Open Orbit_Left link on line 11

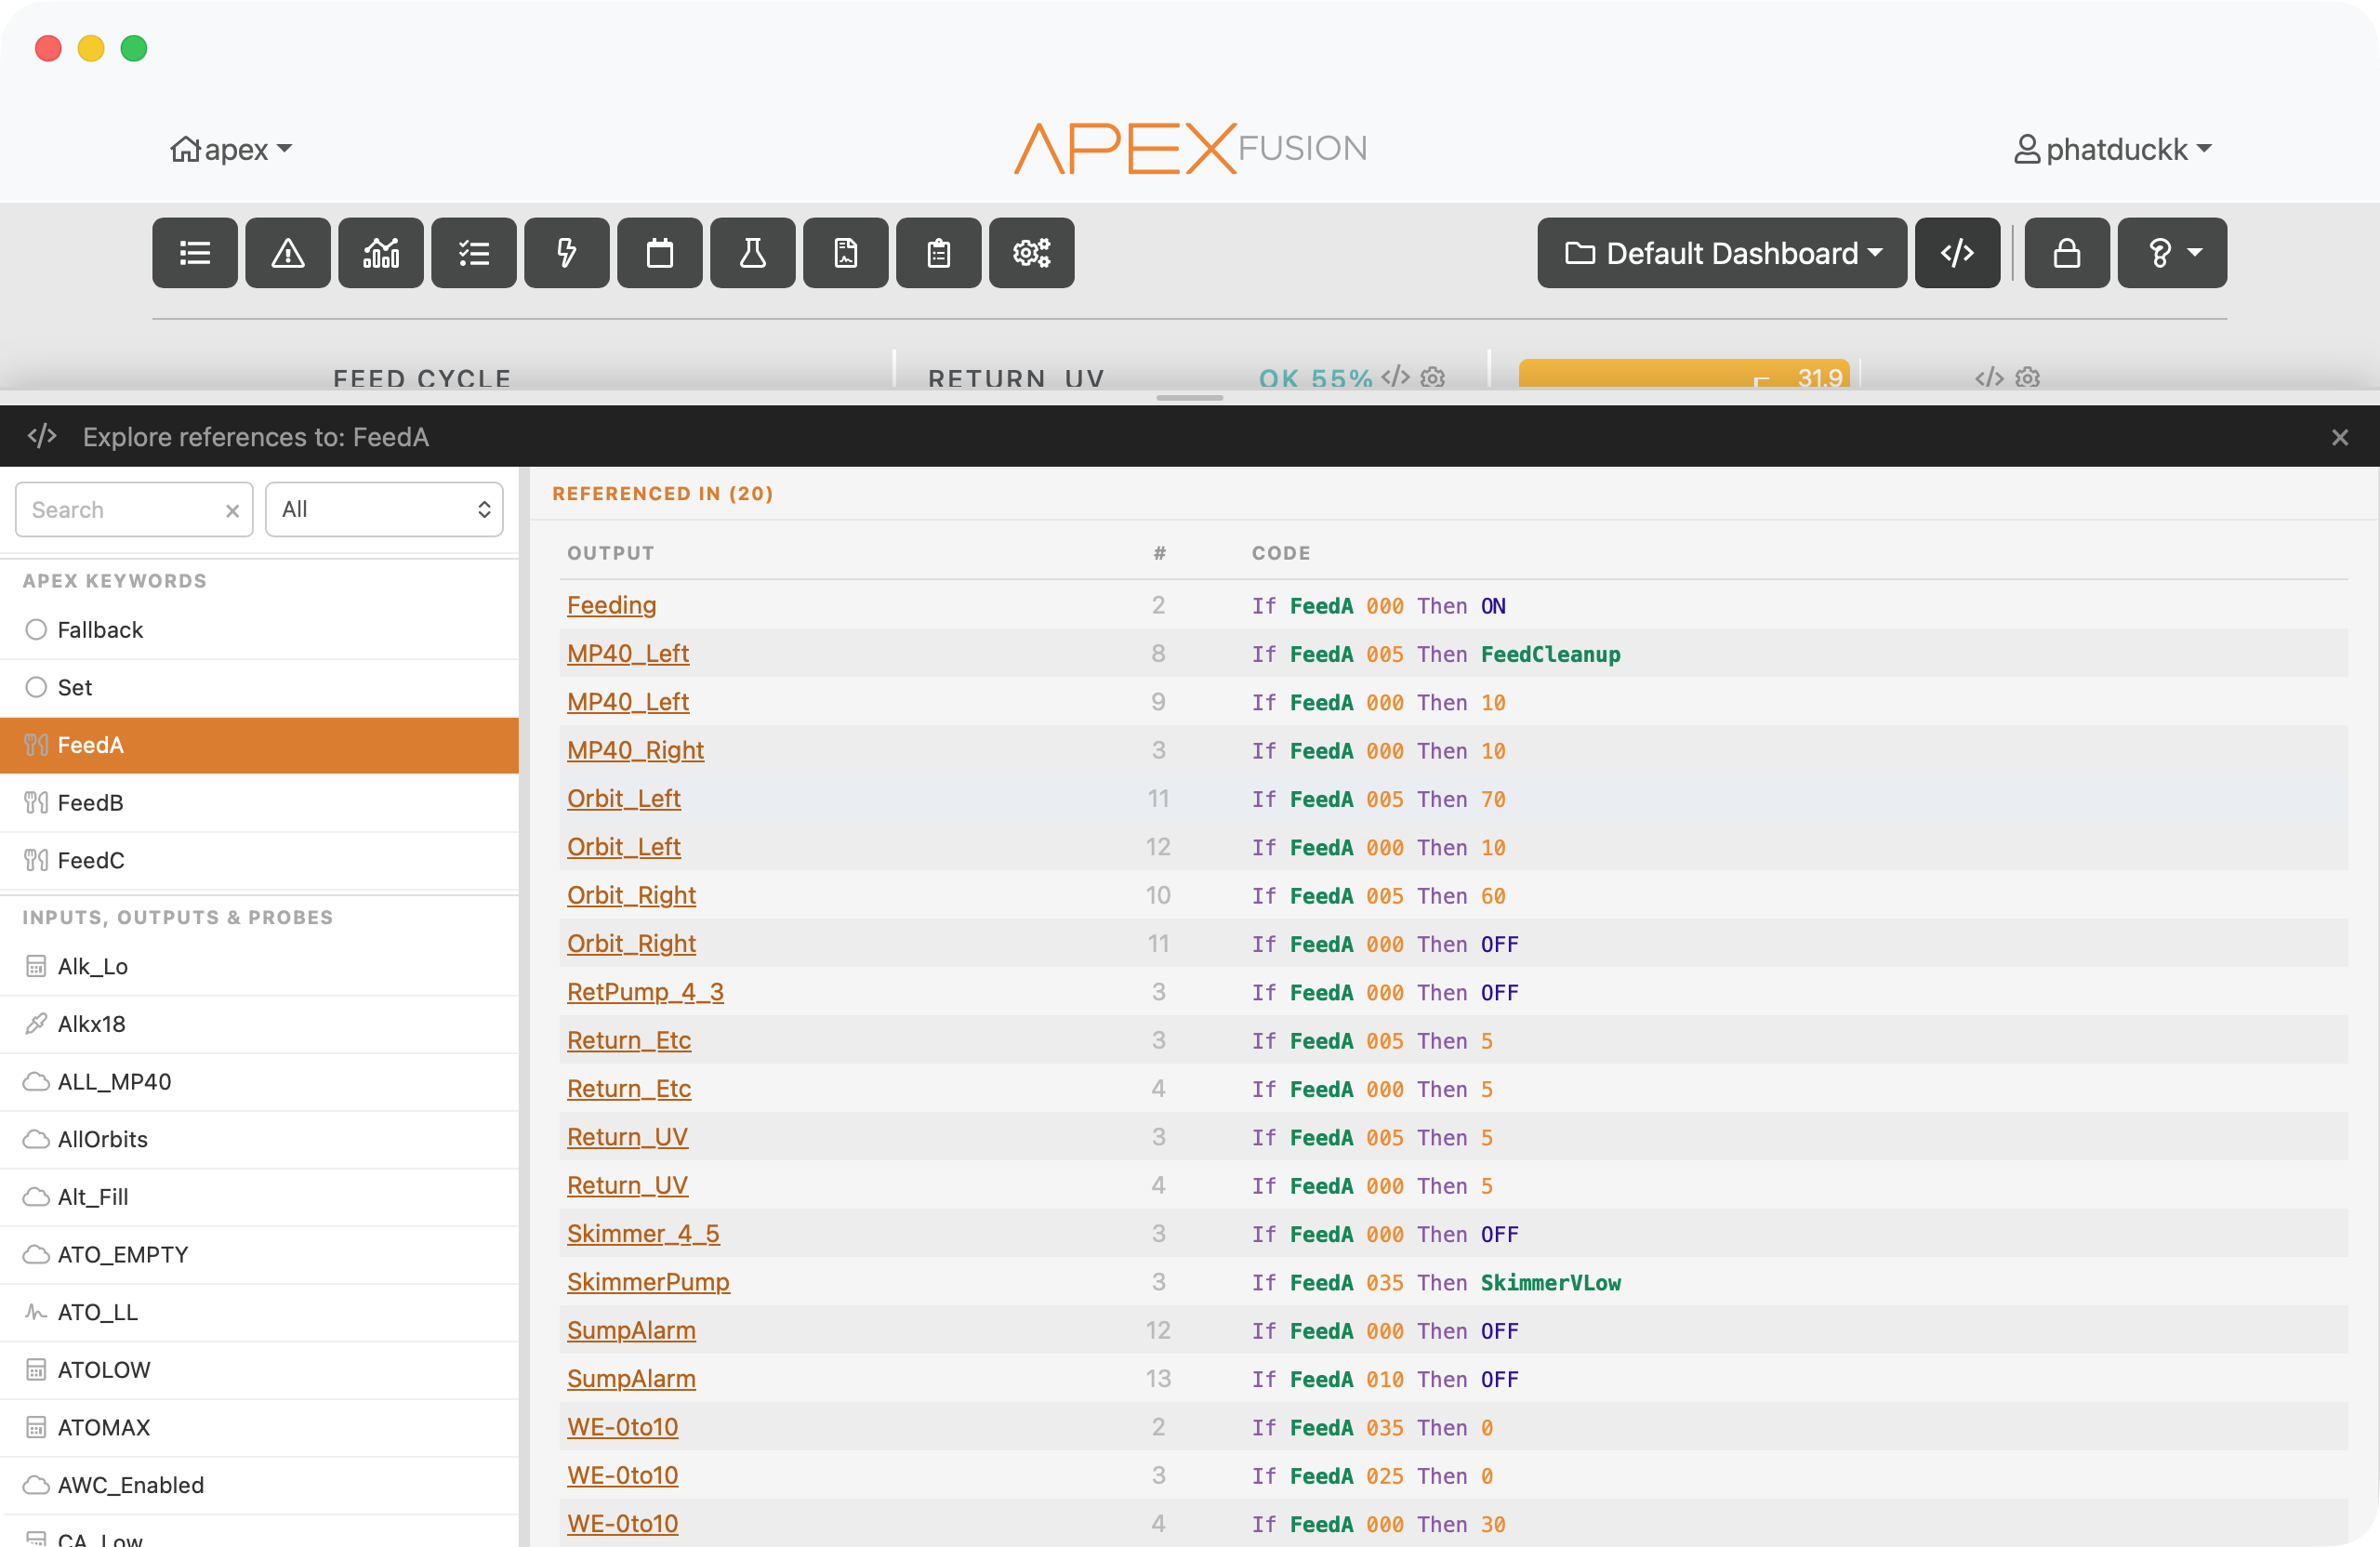coord(624,798)
